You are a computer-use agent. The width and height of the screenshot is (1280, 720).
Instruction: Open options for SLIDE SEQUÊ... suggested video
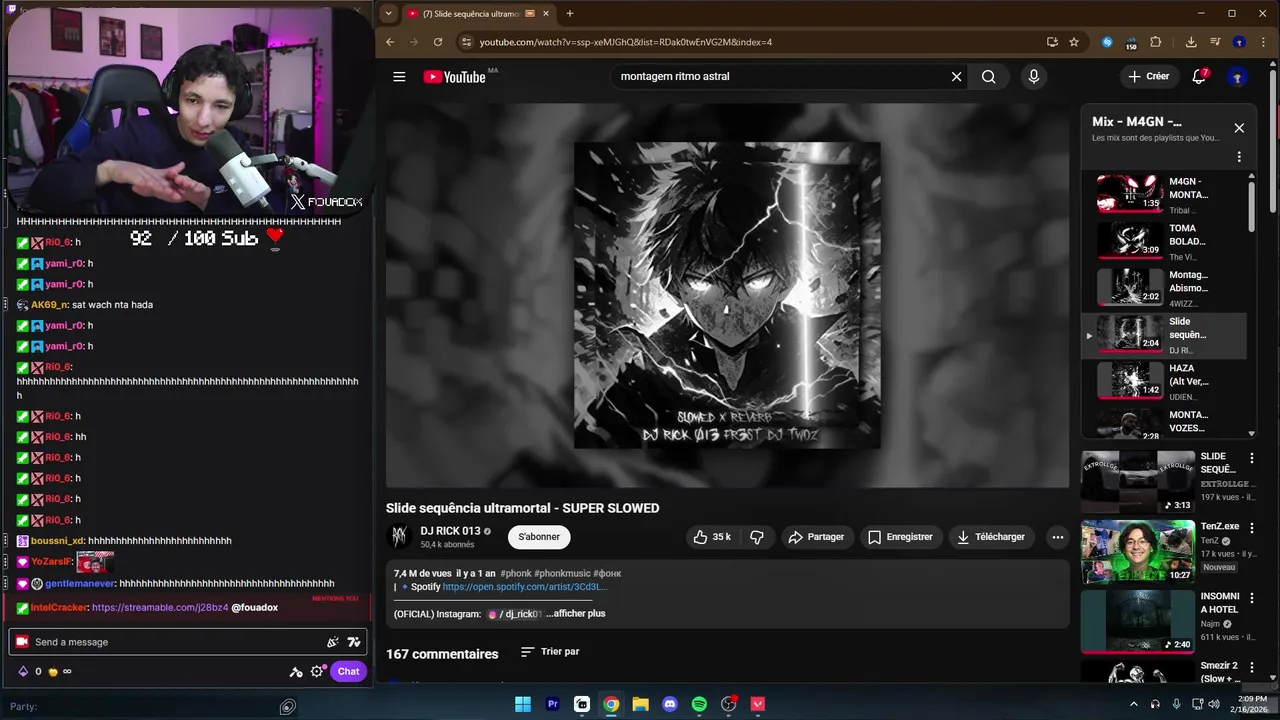1251,459
